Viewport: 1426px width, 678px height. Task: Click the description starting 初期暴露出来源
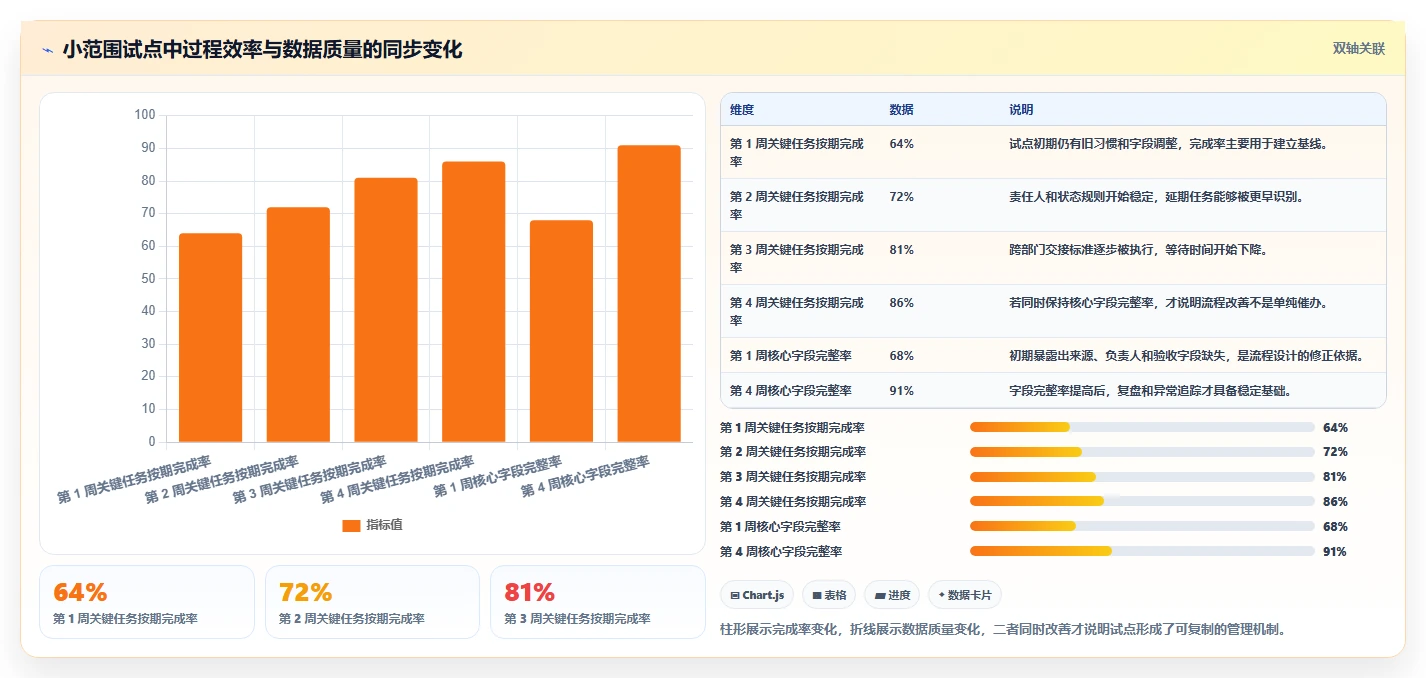1186,356
